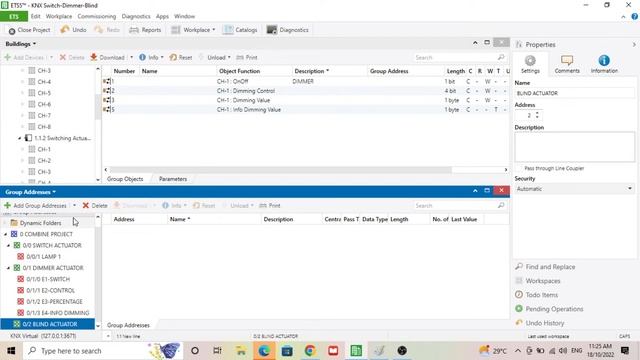The width and height of the screenshot is (640, 360).
Task: Collapse 0 COMBINE PROJECT main group
Action: click(6, 234)
